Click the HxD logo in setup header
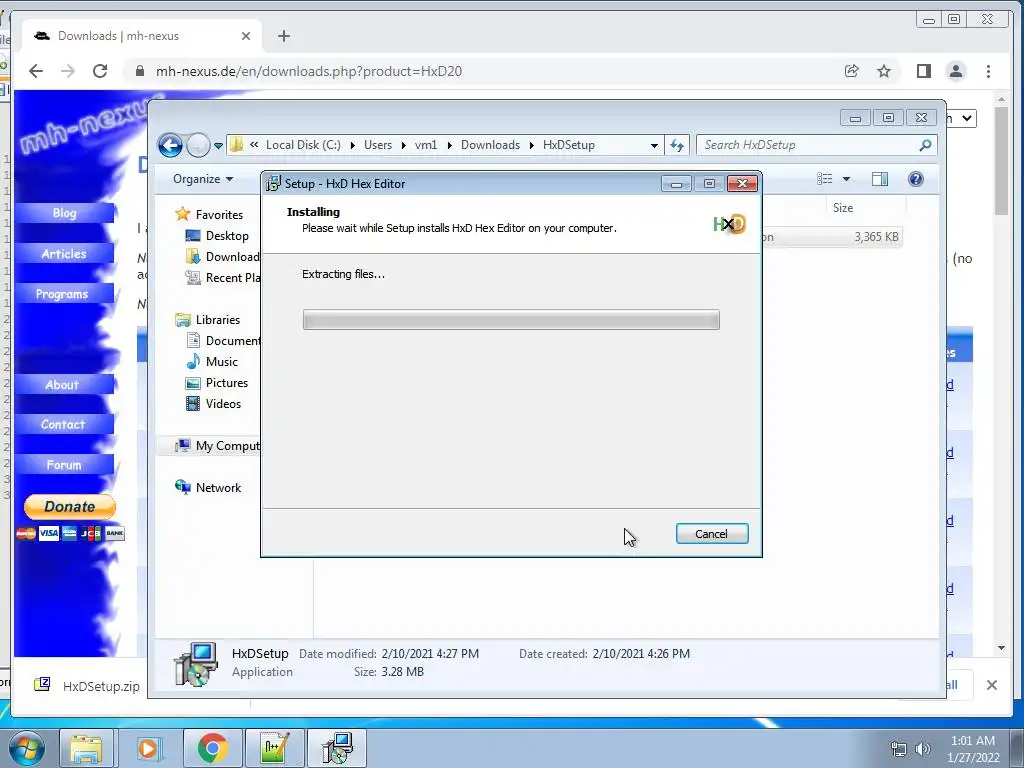Image resolution: width=1024 pixels, height=768 pixels. pos(729,224)
